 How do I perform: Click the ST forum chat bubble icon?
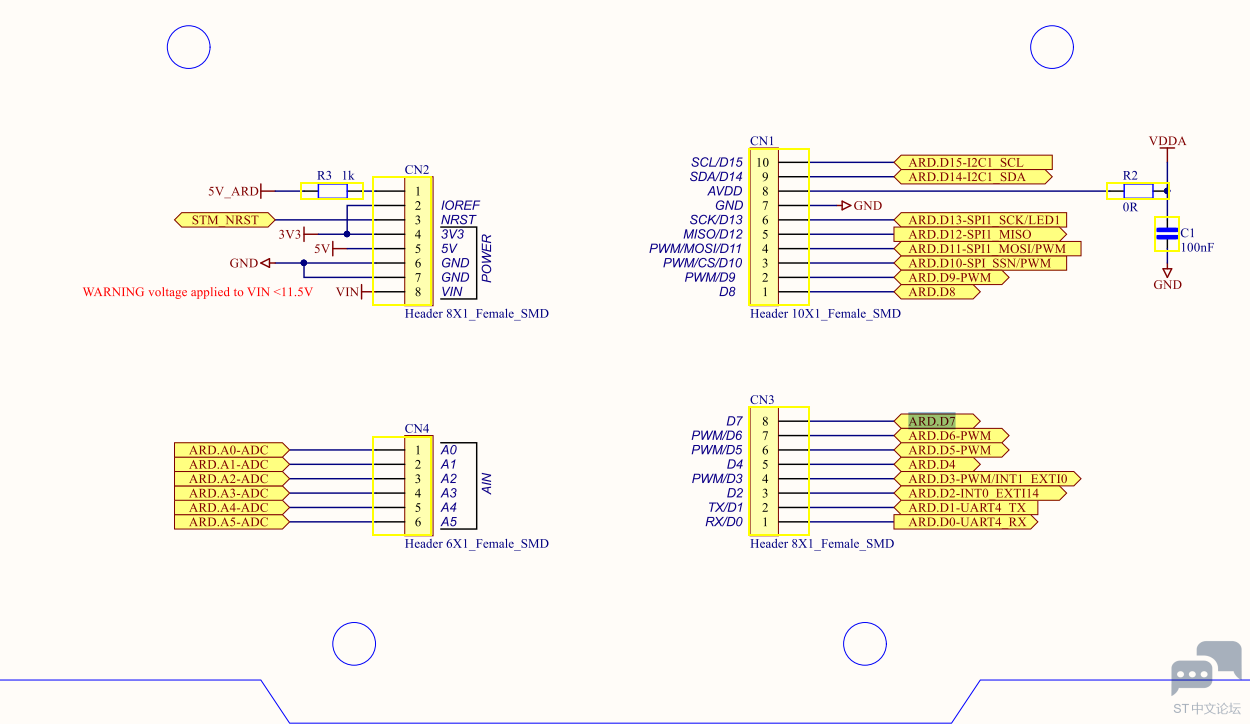click(x=1206, y=668)
